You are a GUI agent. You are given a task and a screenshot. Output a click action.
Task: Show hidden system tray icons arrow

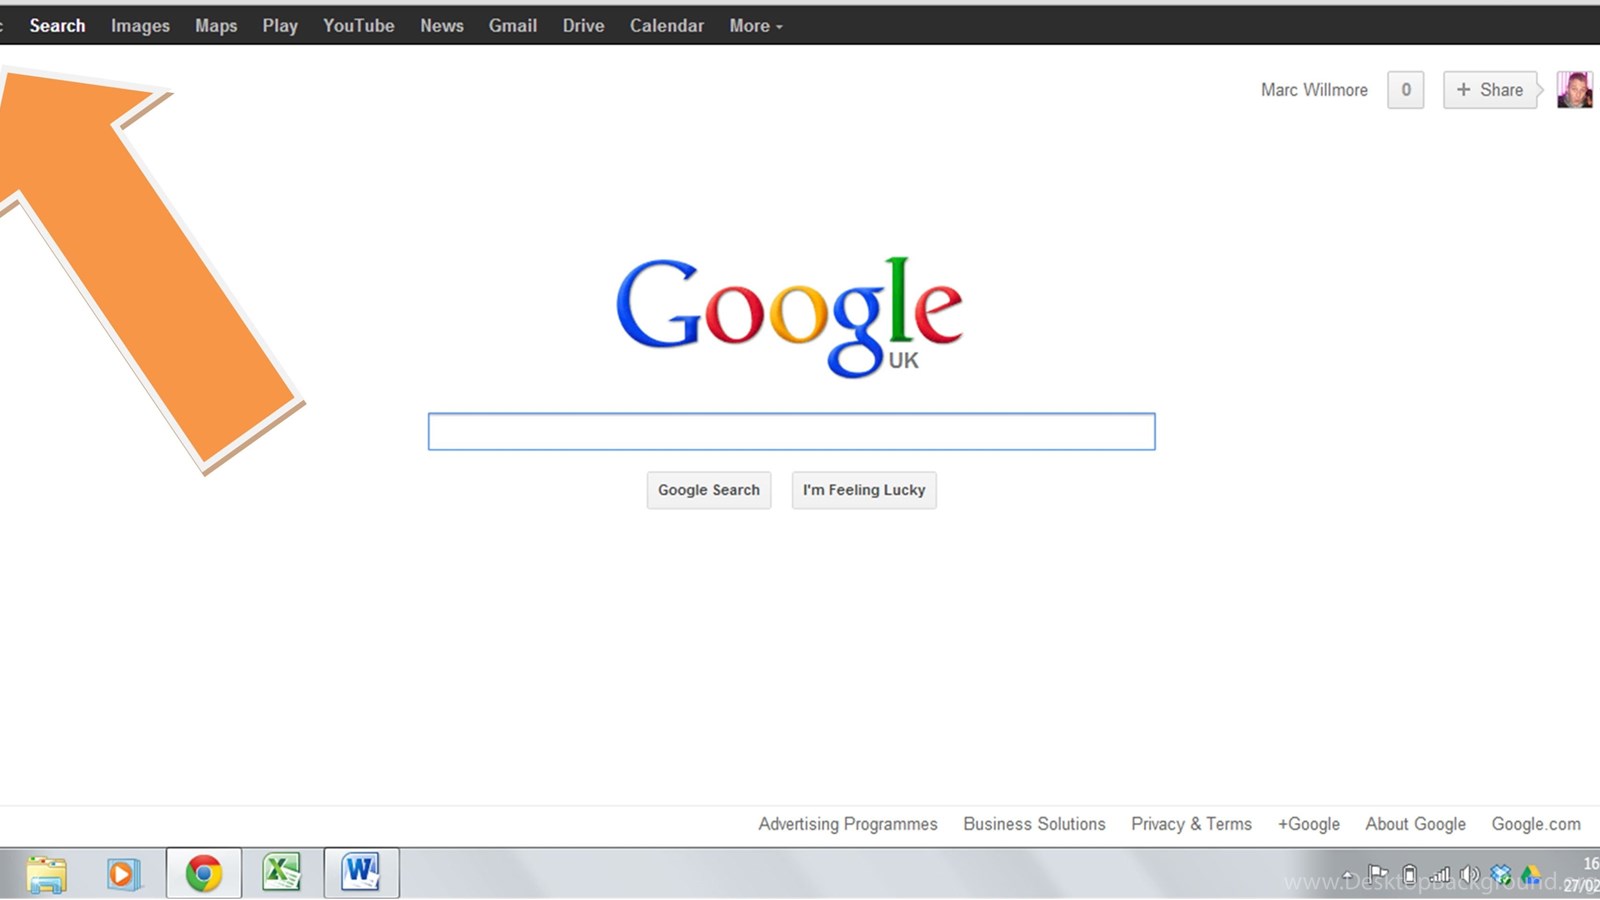[1347, 877]
